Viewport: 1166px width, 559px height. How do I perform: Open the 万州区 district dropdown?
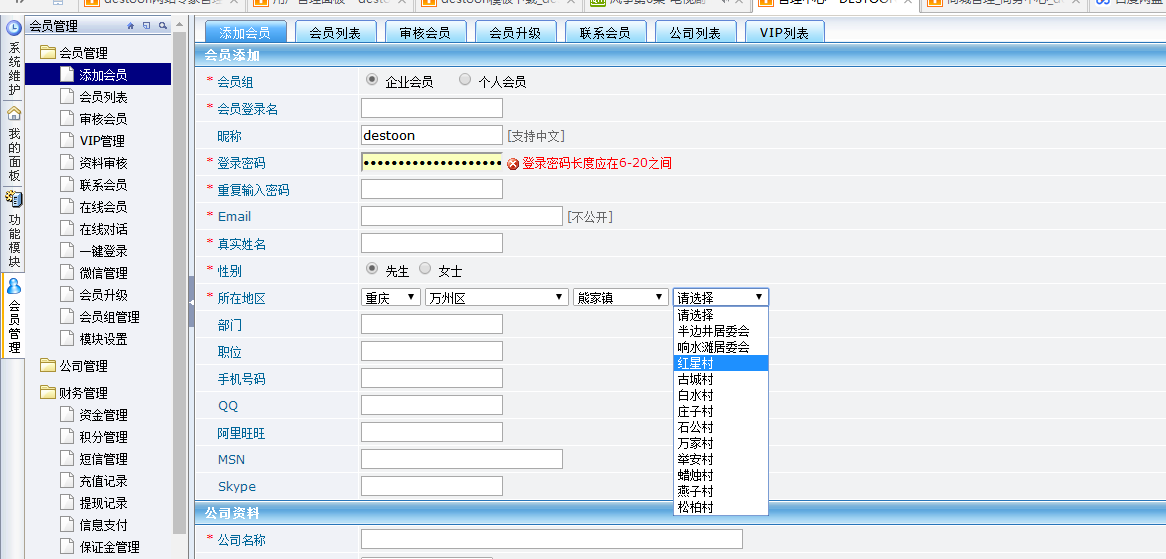tap(496, 297)
